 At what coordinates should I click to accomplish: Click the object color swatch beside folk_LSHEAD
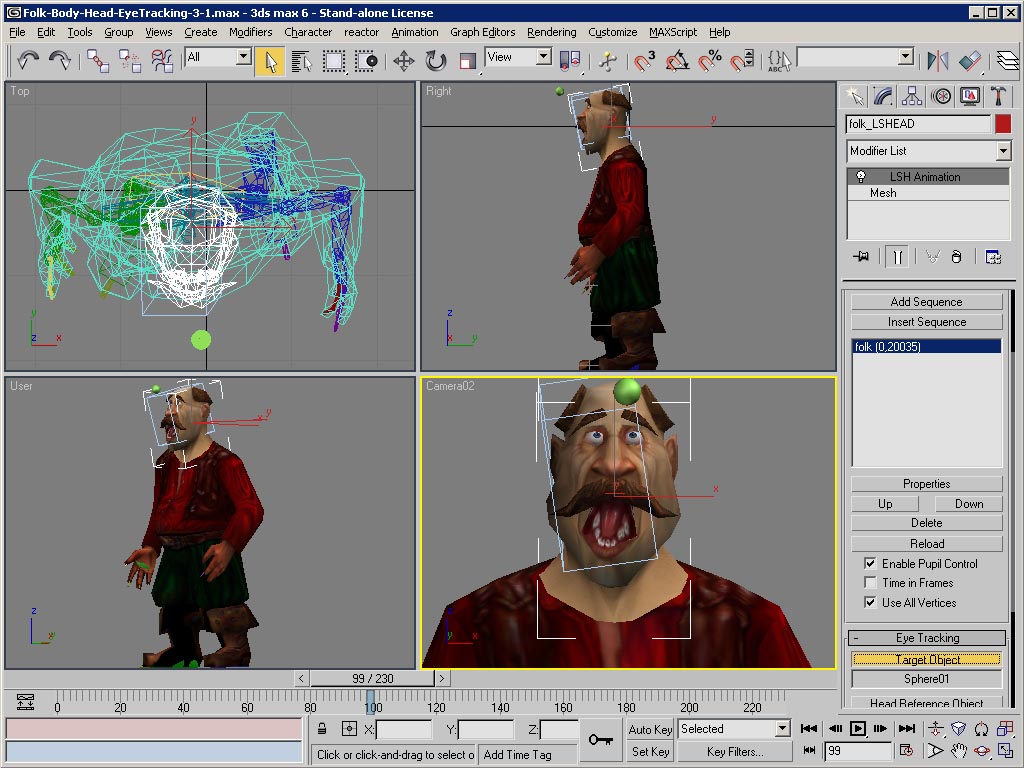point(1005,123)
